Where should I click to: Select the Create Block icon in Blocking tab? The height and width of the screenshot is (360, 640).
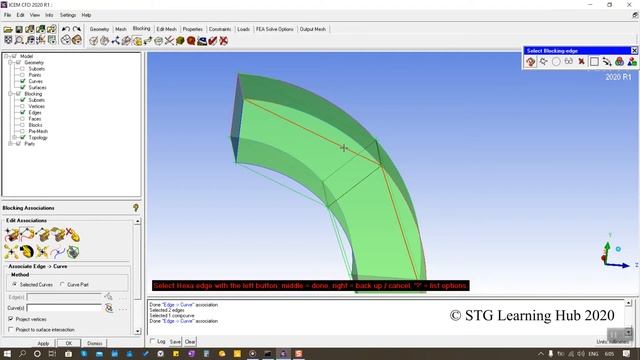pyautogui.click(x=93, y=41)
